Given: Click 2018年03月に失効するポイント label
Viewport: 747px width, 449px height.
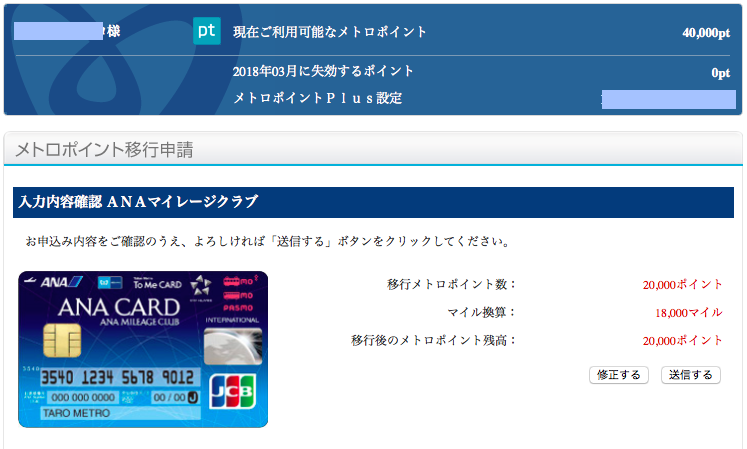Looking at the screenshot, I should [323, 71].
